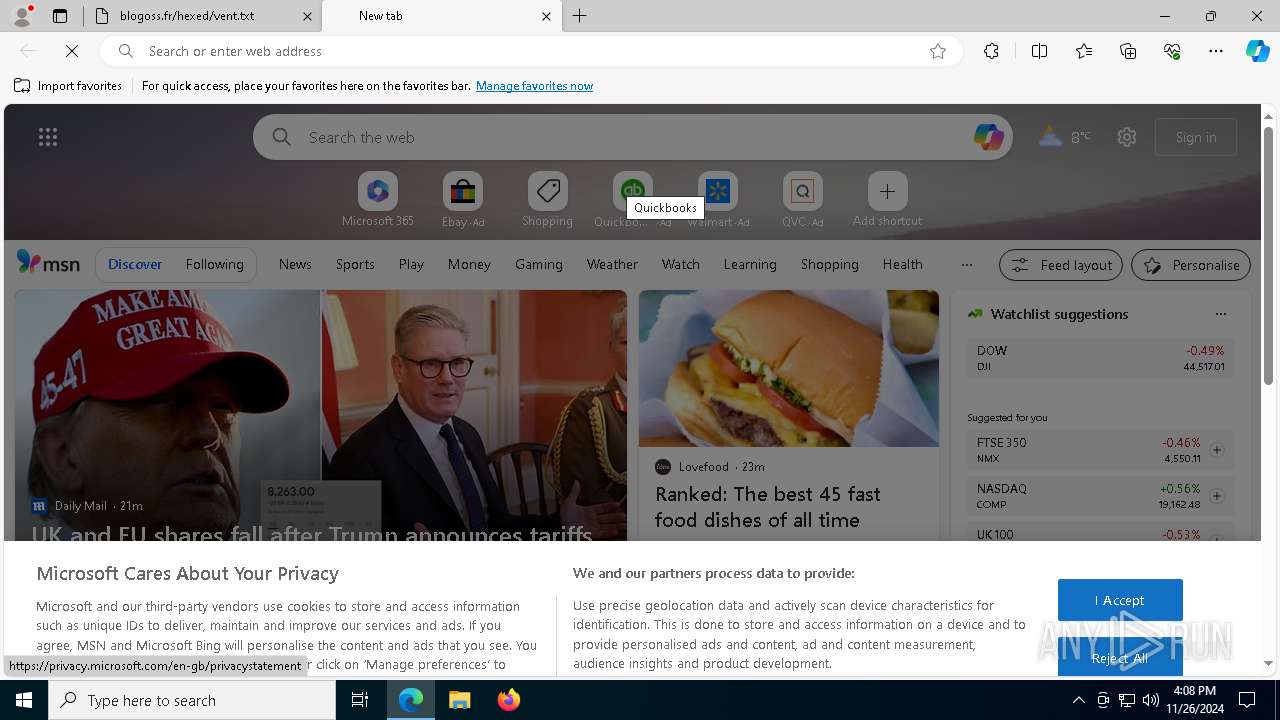This screenshot has height=720, width=1280.
Task: Add this page to favorites with the star icon
Action: pos(938,51)
